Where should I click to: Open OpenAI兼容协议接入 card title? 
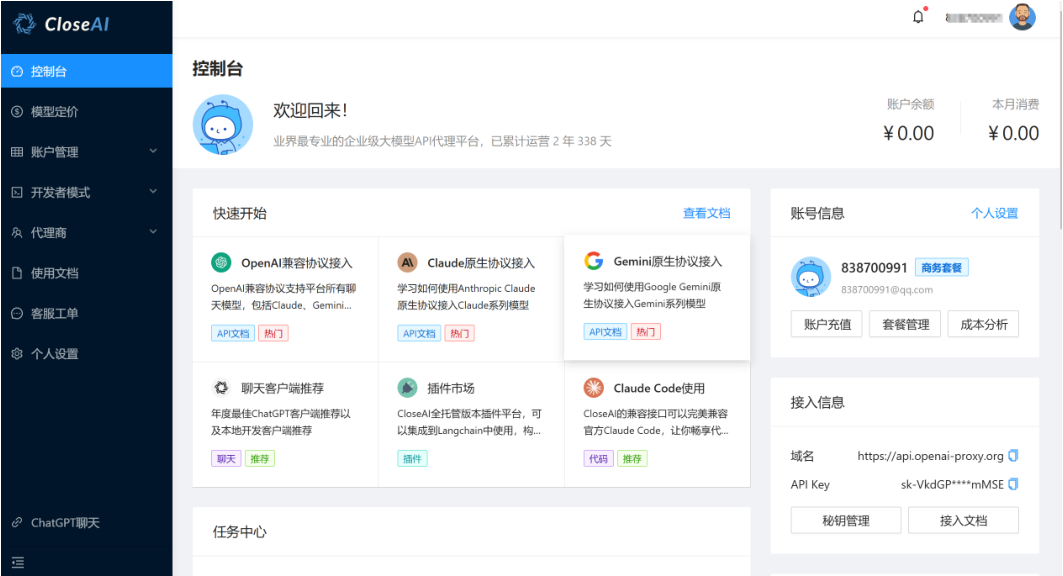296,263
